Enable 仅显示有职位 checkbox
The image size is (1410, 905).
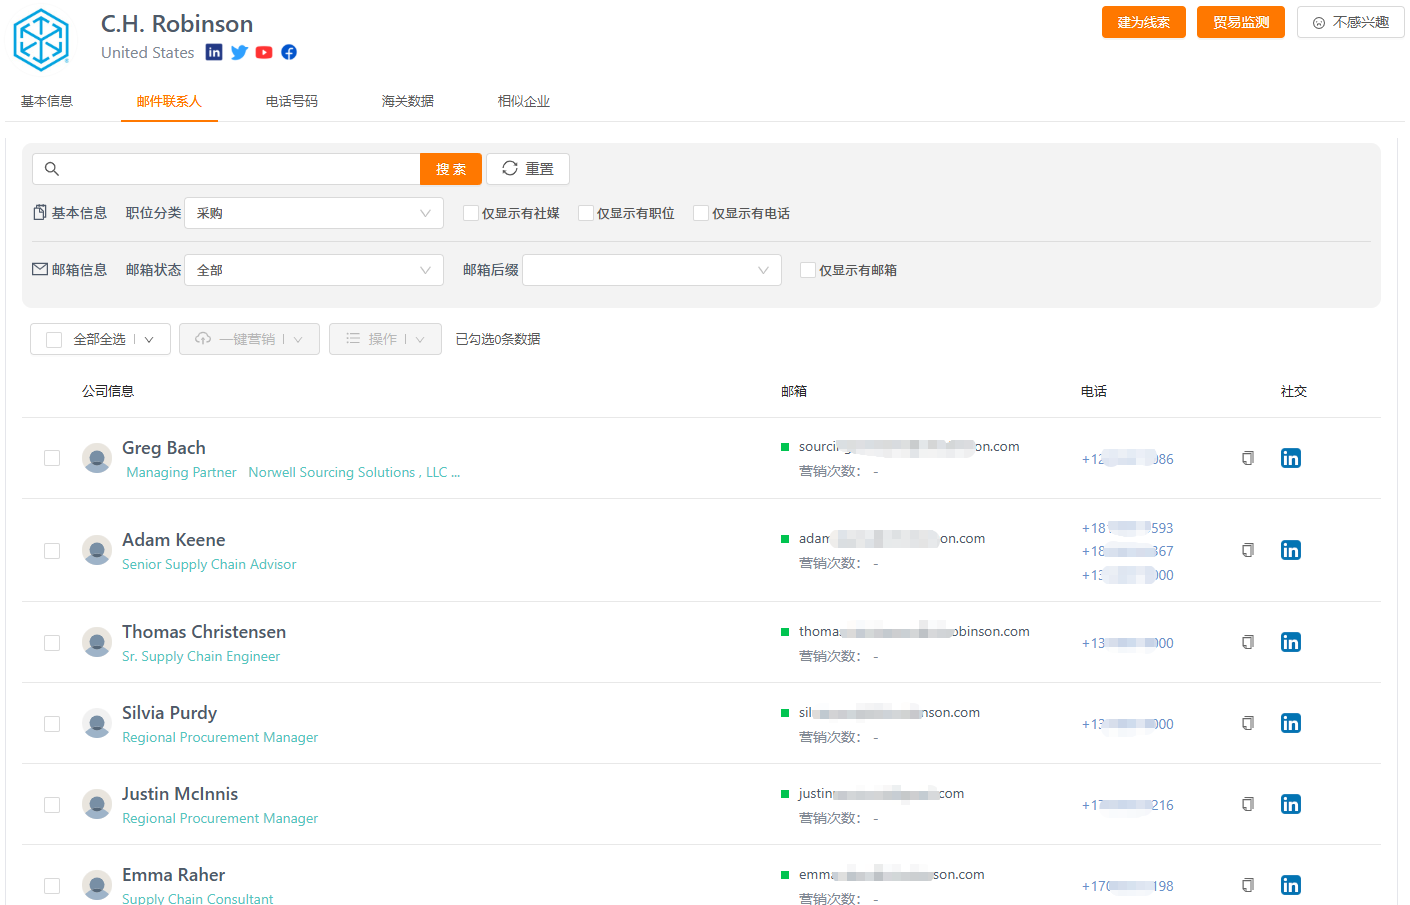coord(586,213)
